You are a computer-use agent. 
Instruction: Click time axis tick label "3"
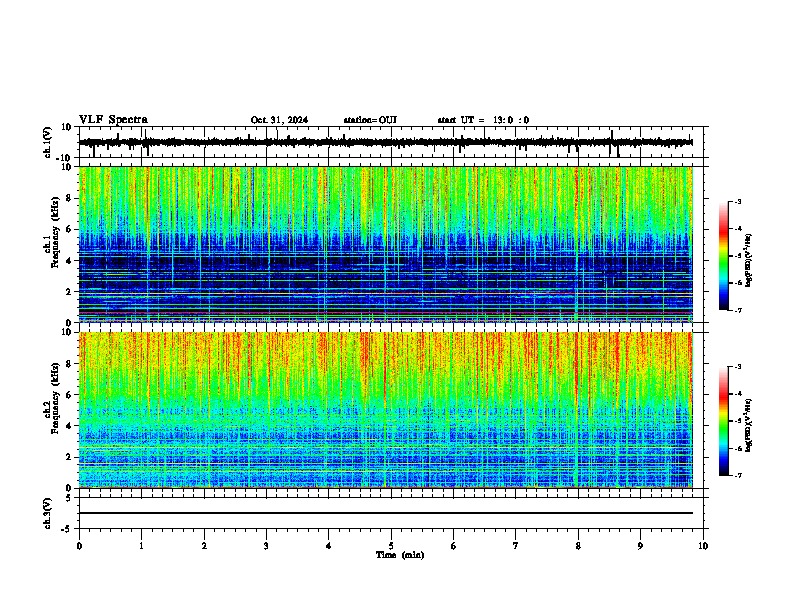(x=266, y=546)
